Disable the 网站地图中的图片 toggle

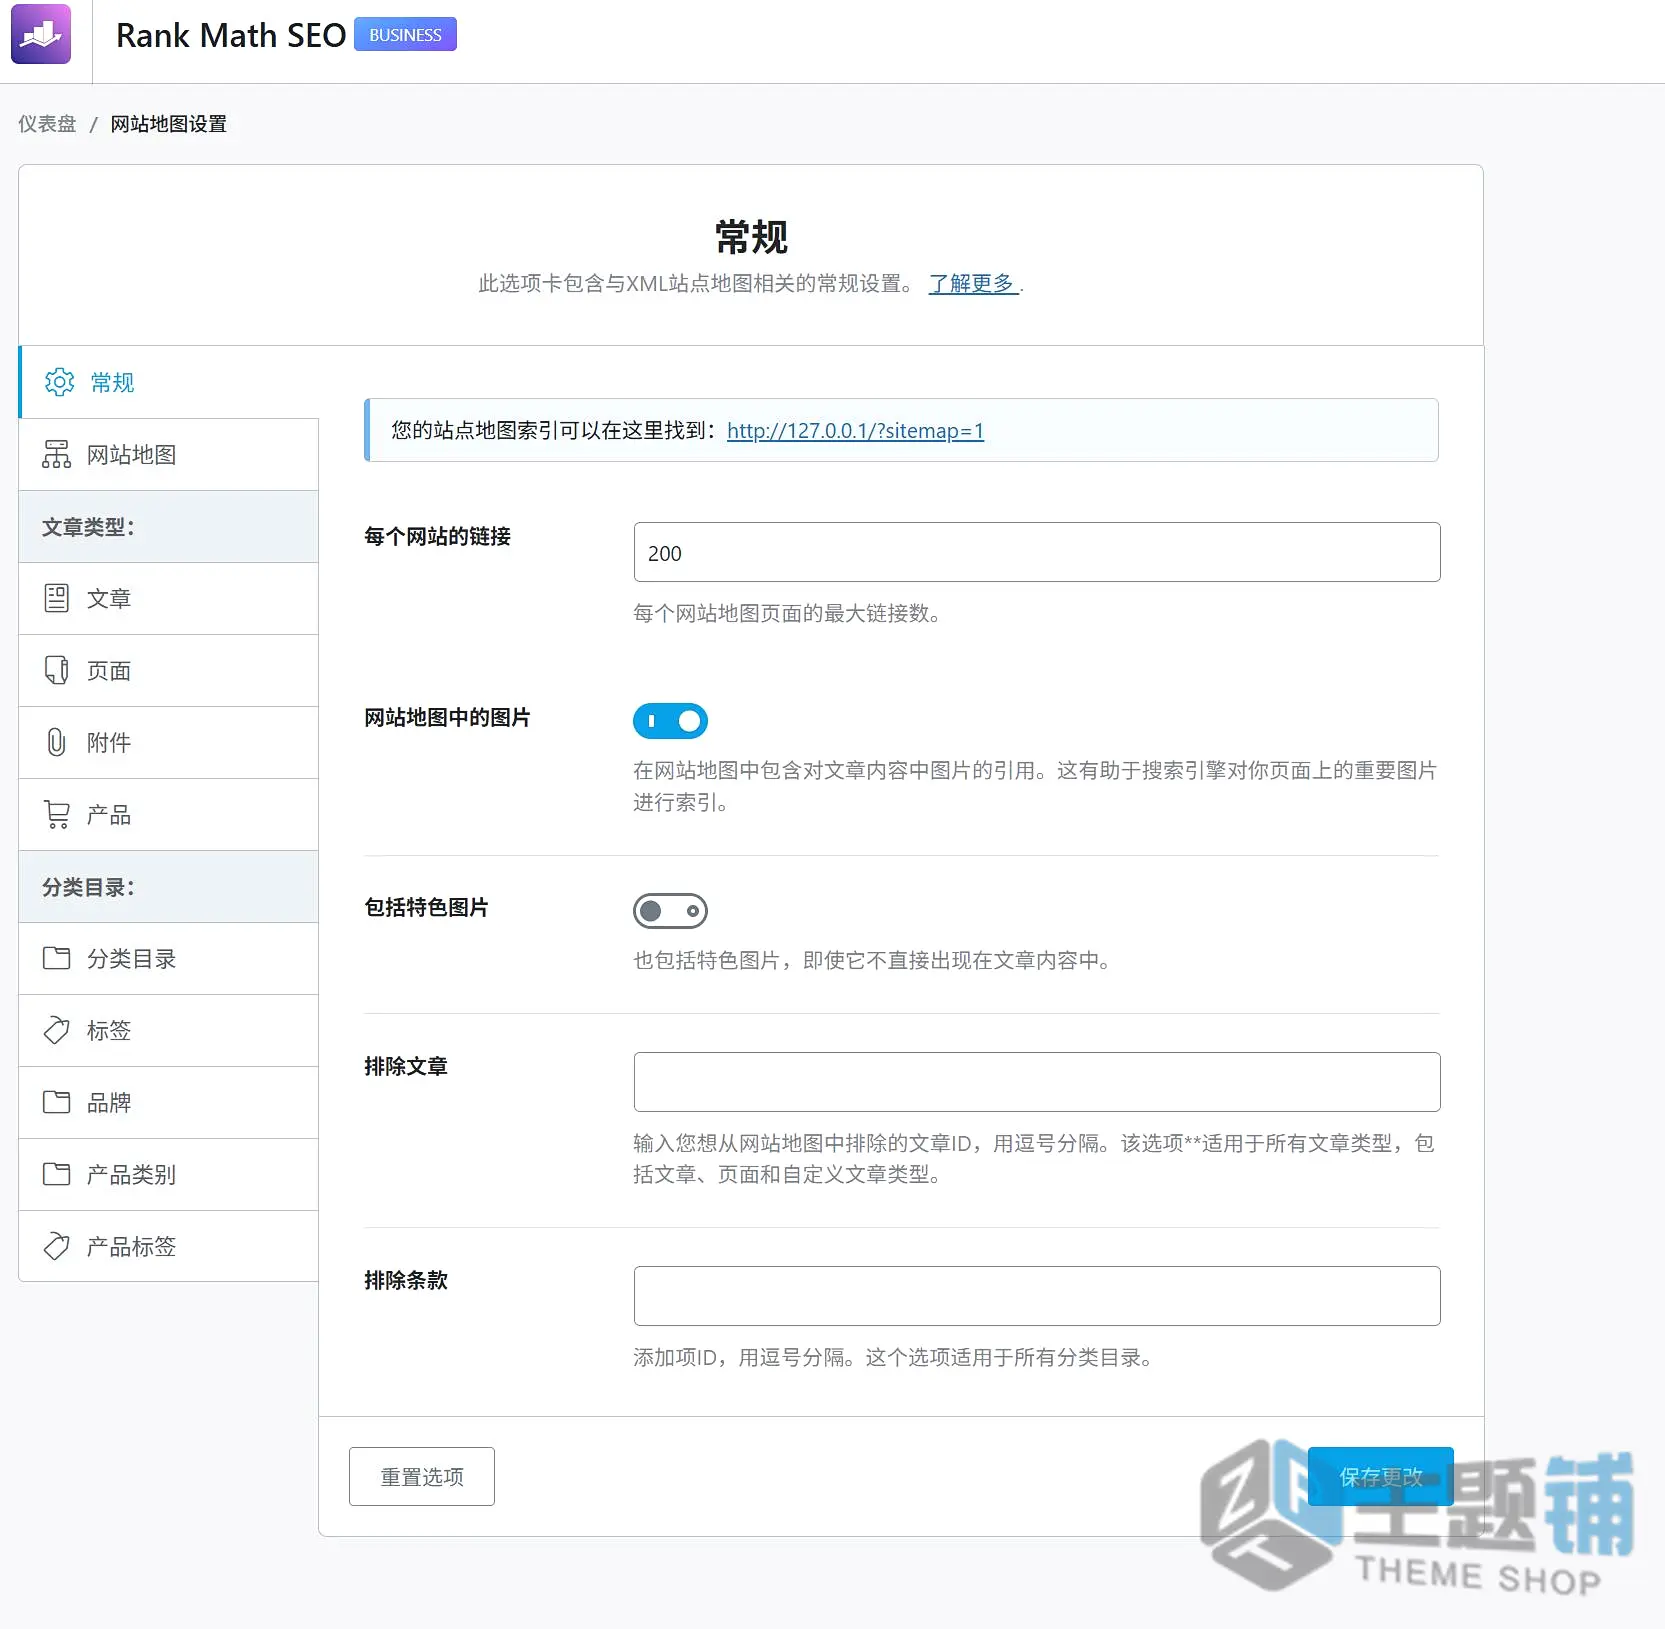[x=670, y=721]
